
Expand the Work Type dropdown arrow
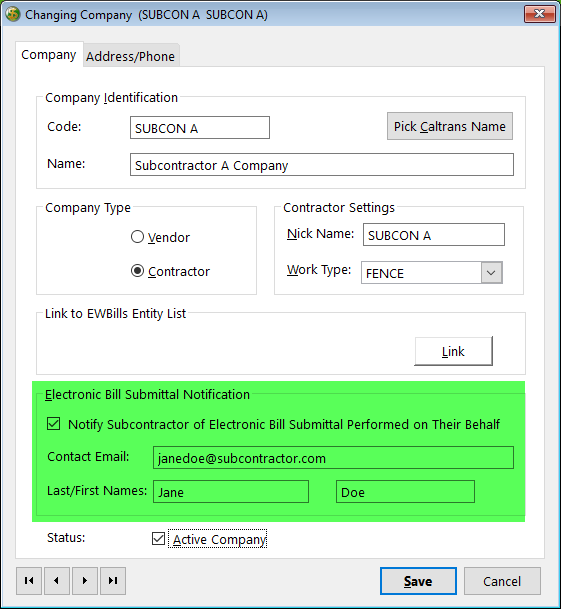[491, 273]
